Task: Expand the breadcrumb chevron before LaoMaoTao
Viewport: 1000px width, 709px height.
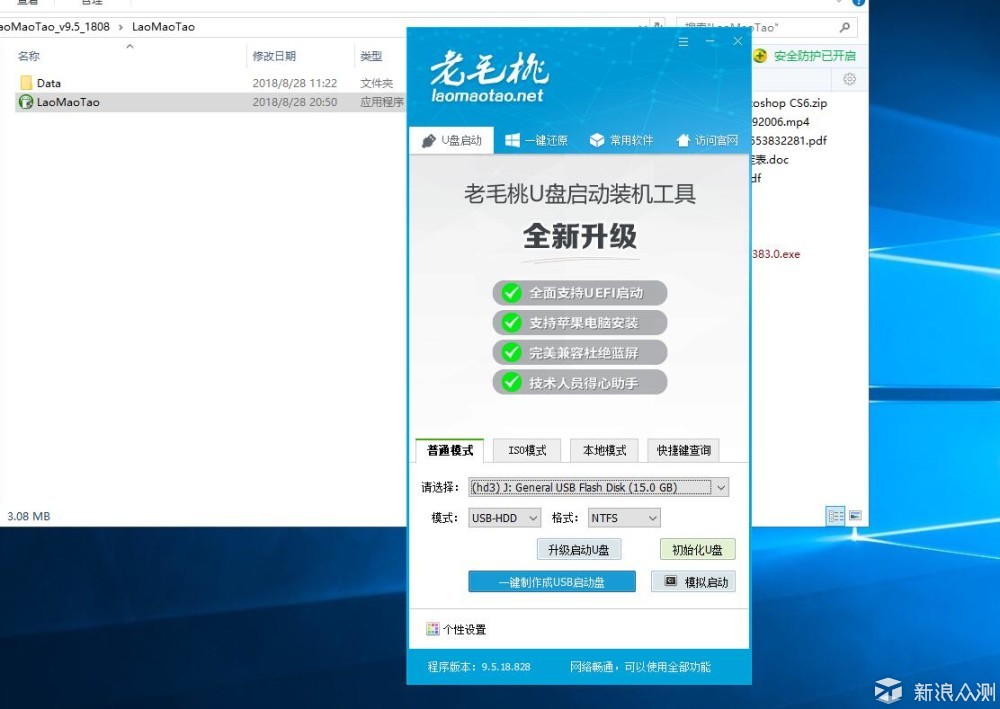Action: 121,27
